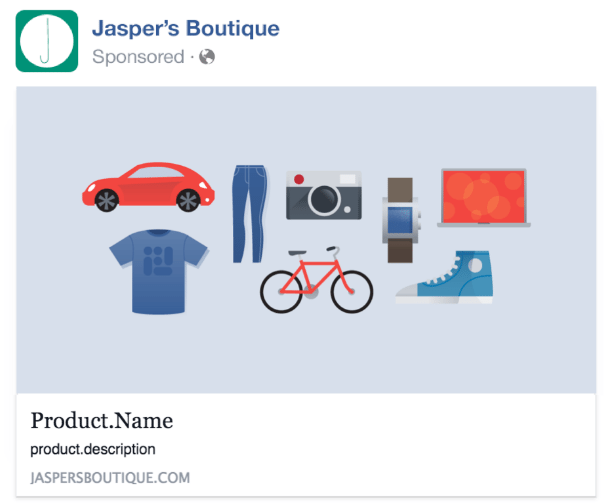Screen dimensions: 604x504
Task: Select the blue t-shirt product image
Action: pyautogui.click(x=159, y=272)
